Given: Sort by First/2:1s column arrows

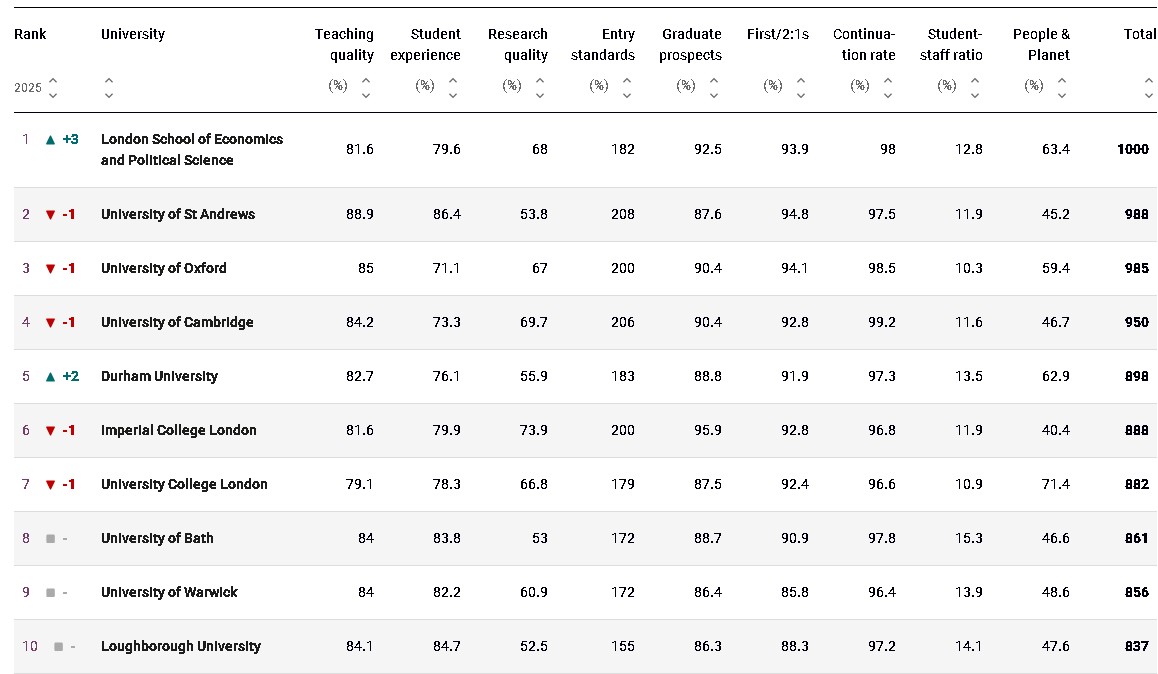Looking at the screenshot, I should click(x=801, y=88).
